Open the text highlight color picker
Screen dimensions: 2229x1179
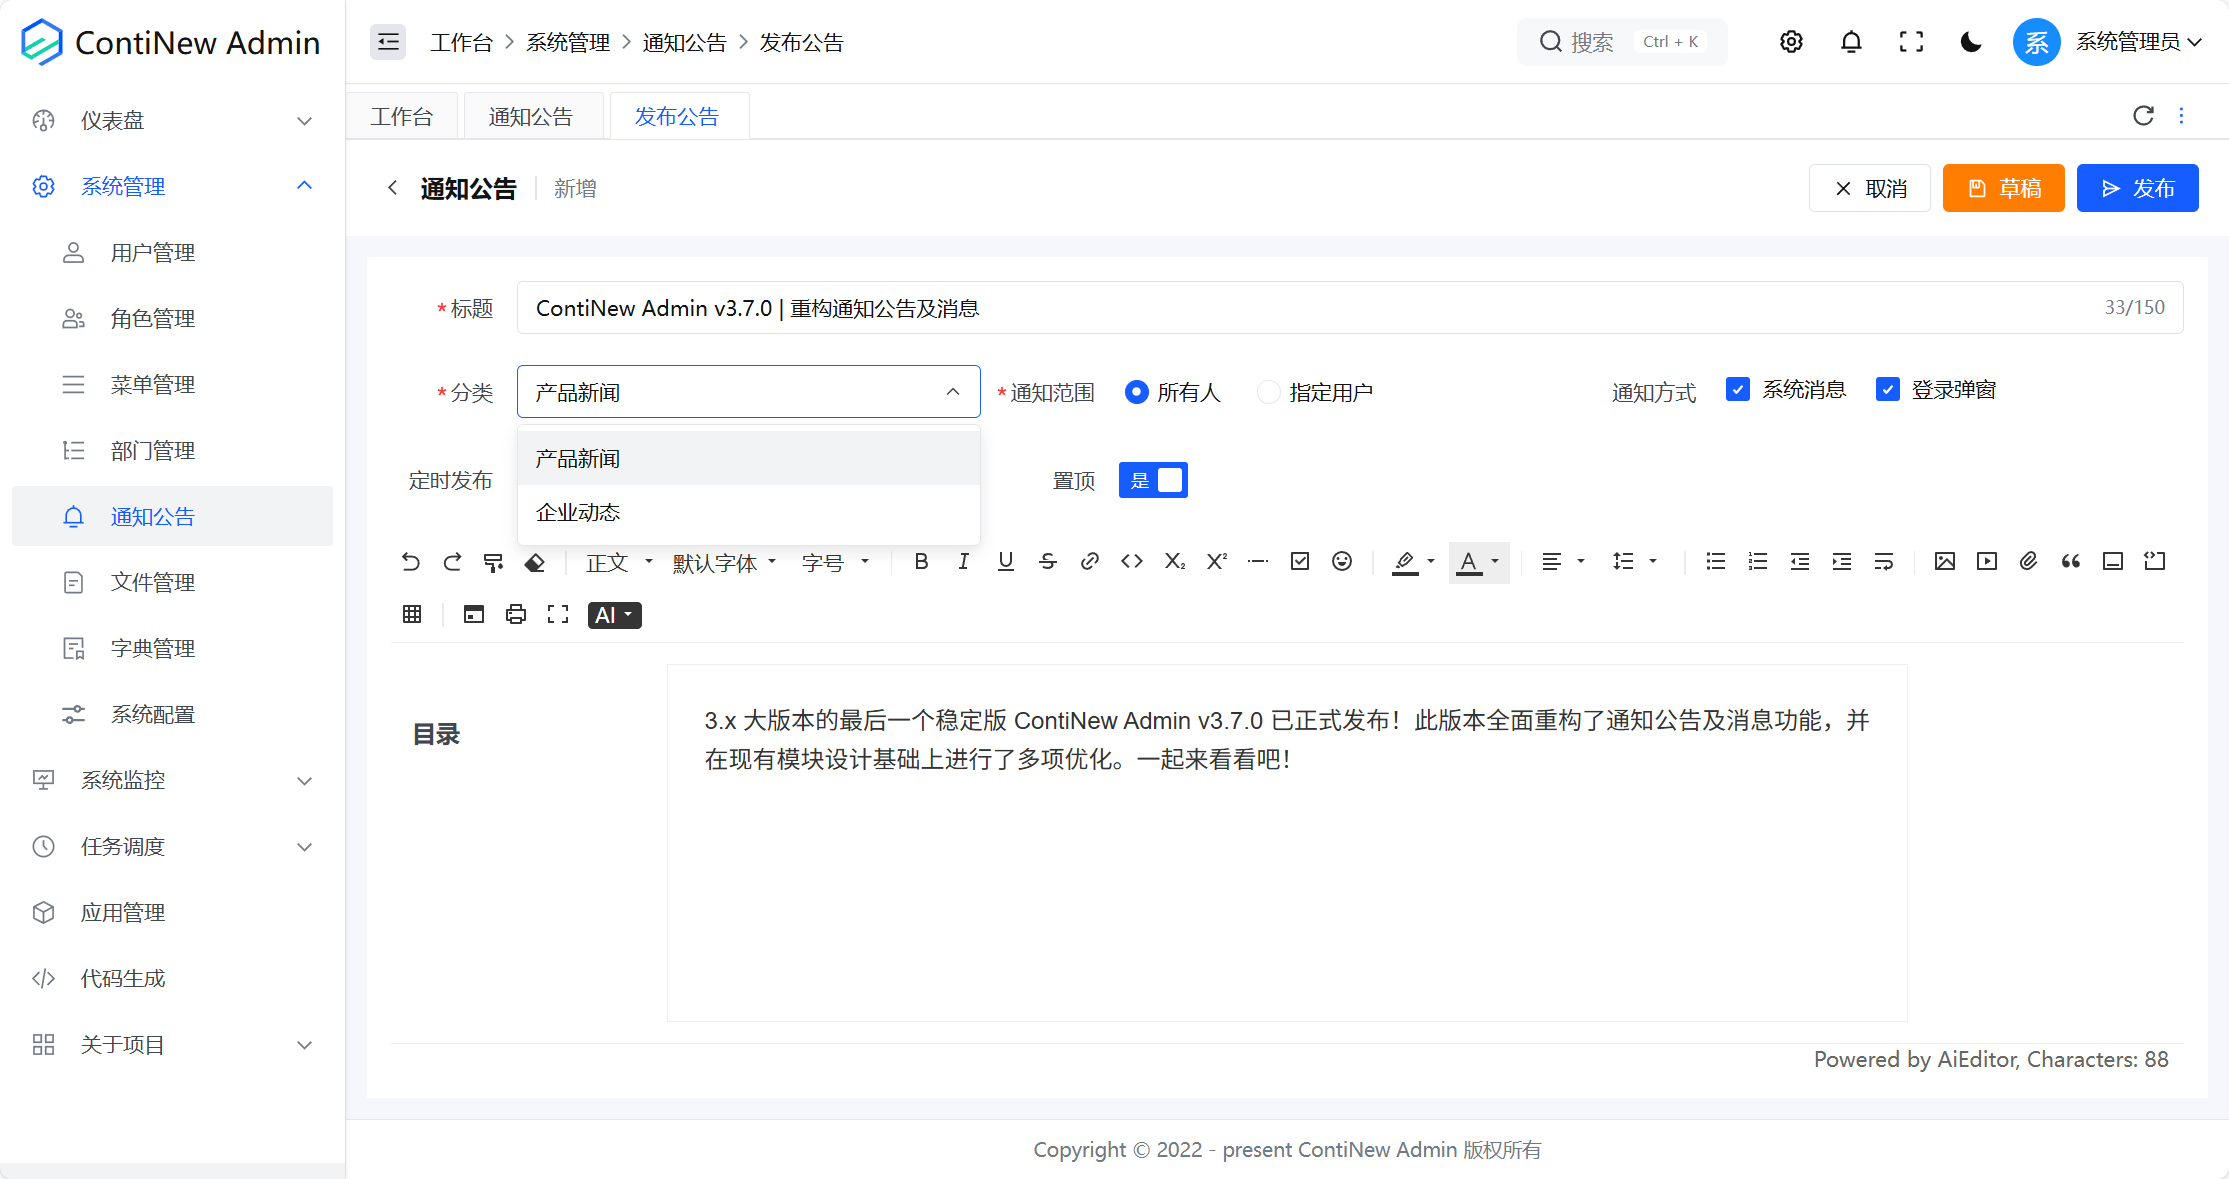tap(1413, 562)
